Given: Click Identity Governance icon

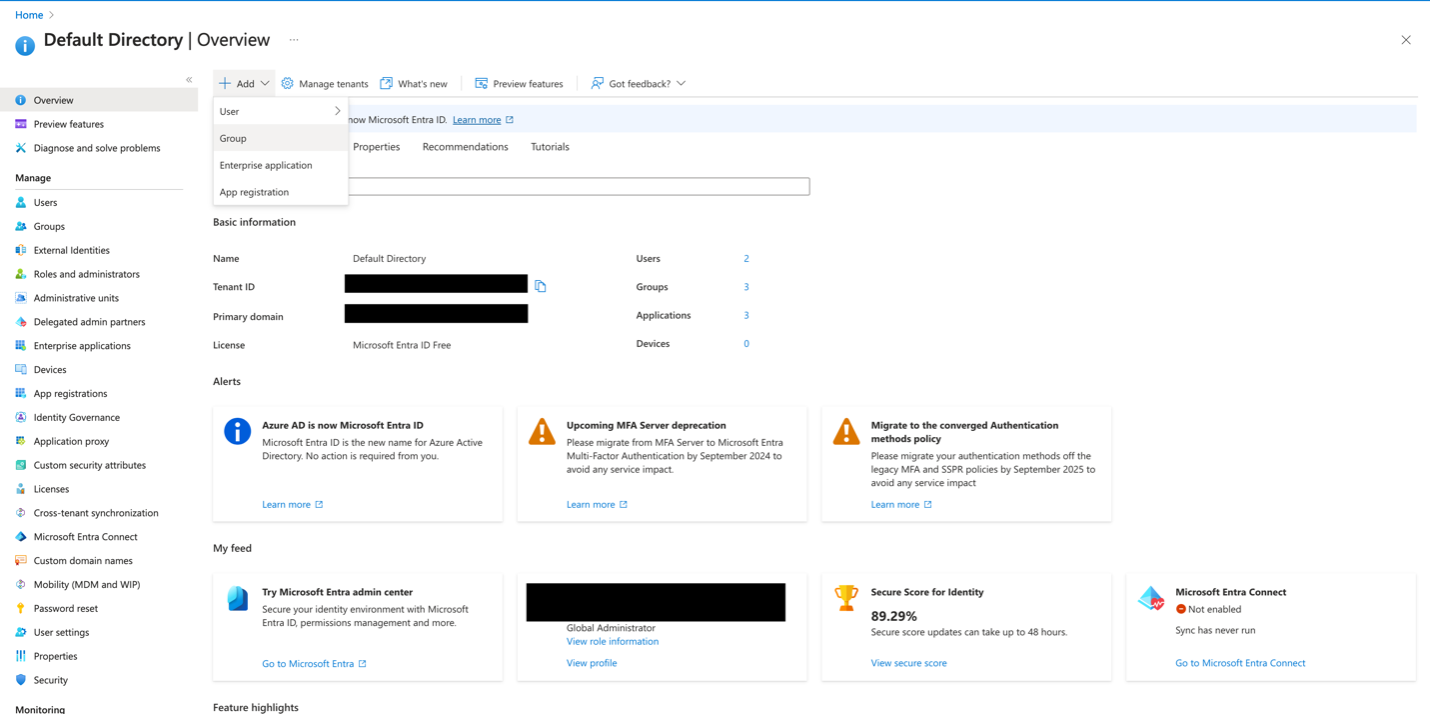Looking at the screenshot, I should 21,417.
